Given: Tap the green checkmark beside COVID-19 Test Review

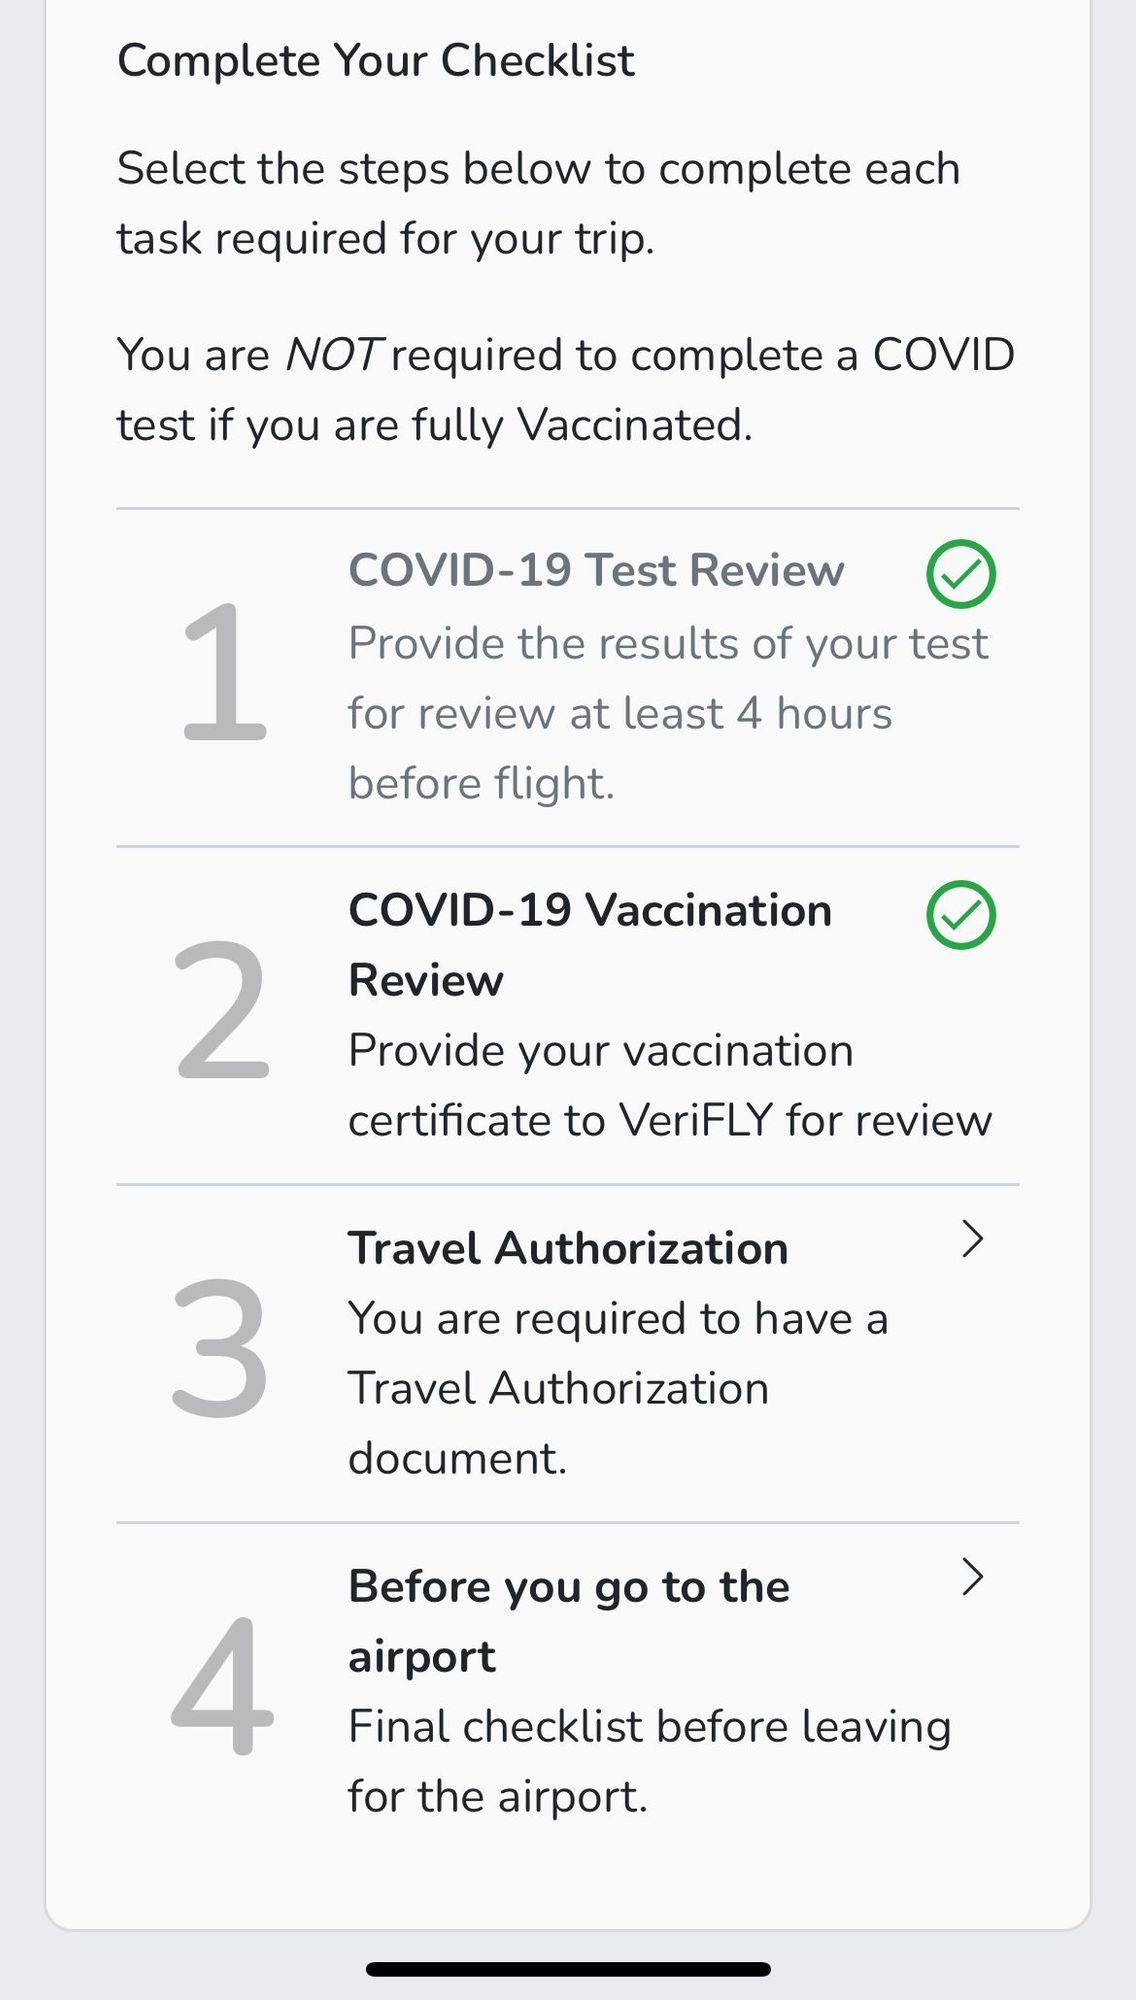Looking at the screenshot, I should (x=961, y=574).
